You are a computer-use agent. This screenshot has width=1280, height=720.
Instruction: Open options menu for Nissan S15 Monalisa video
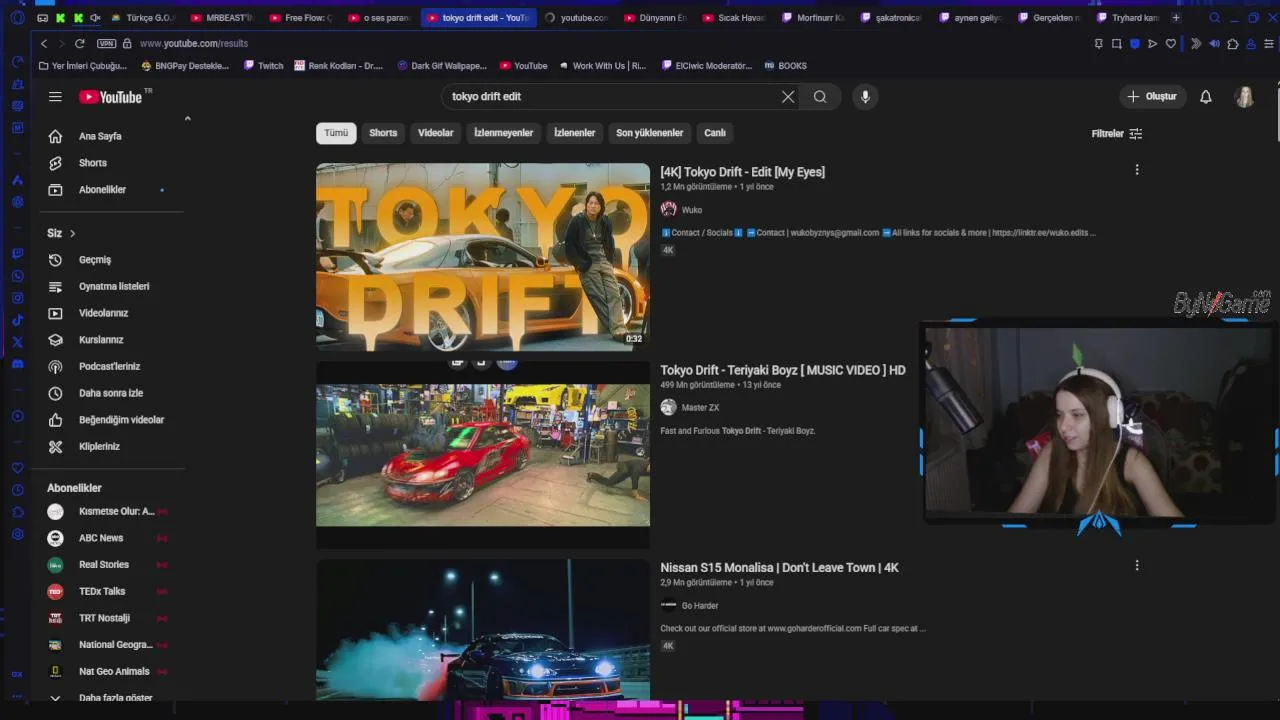click(x=1137, y=565)
